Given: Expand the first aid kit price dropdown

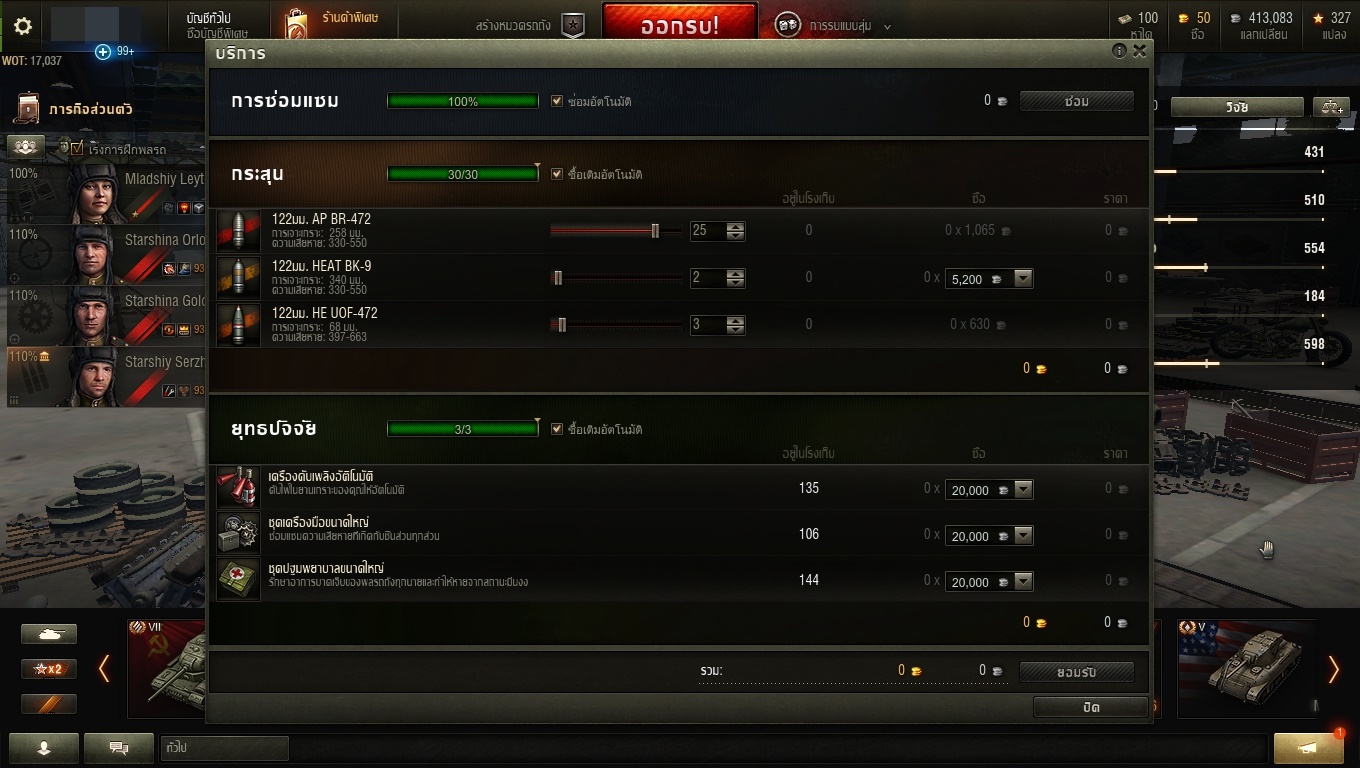Looking at the screenshot, I should pos(1023,582).
